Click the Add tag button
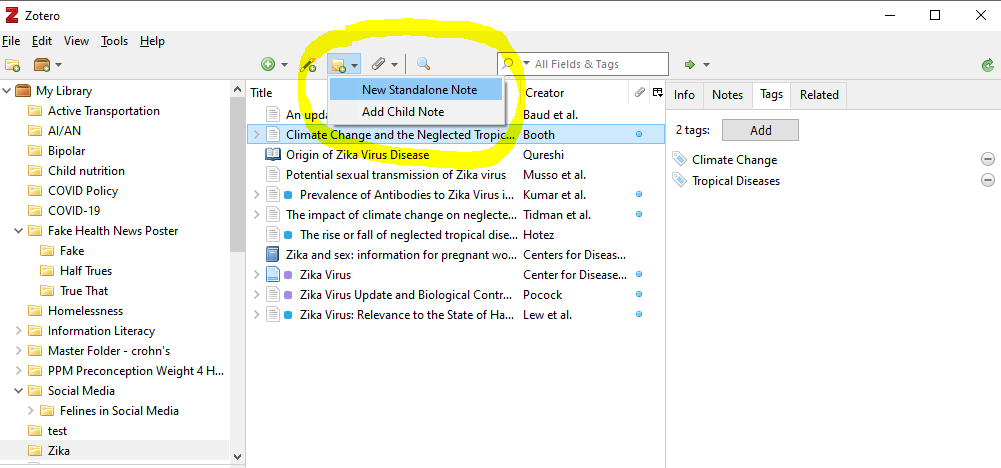Viewport: 1001px width, 468px height. pos(760,130)
